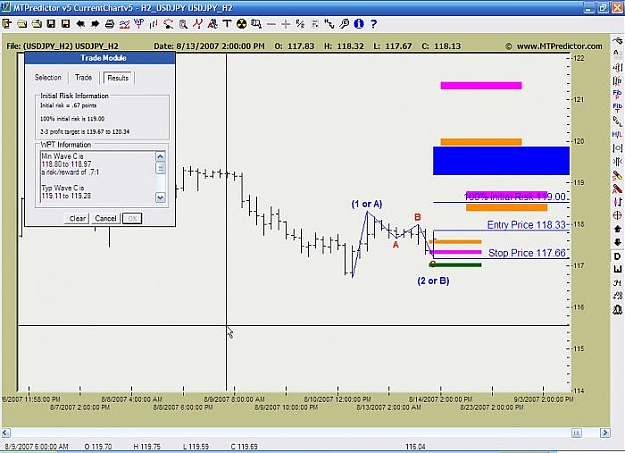Click the forward arrow toolbar icon
This screenshot has height=453, width=625.
point(95,24)
